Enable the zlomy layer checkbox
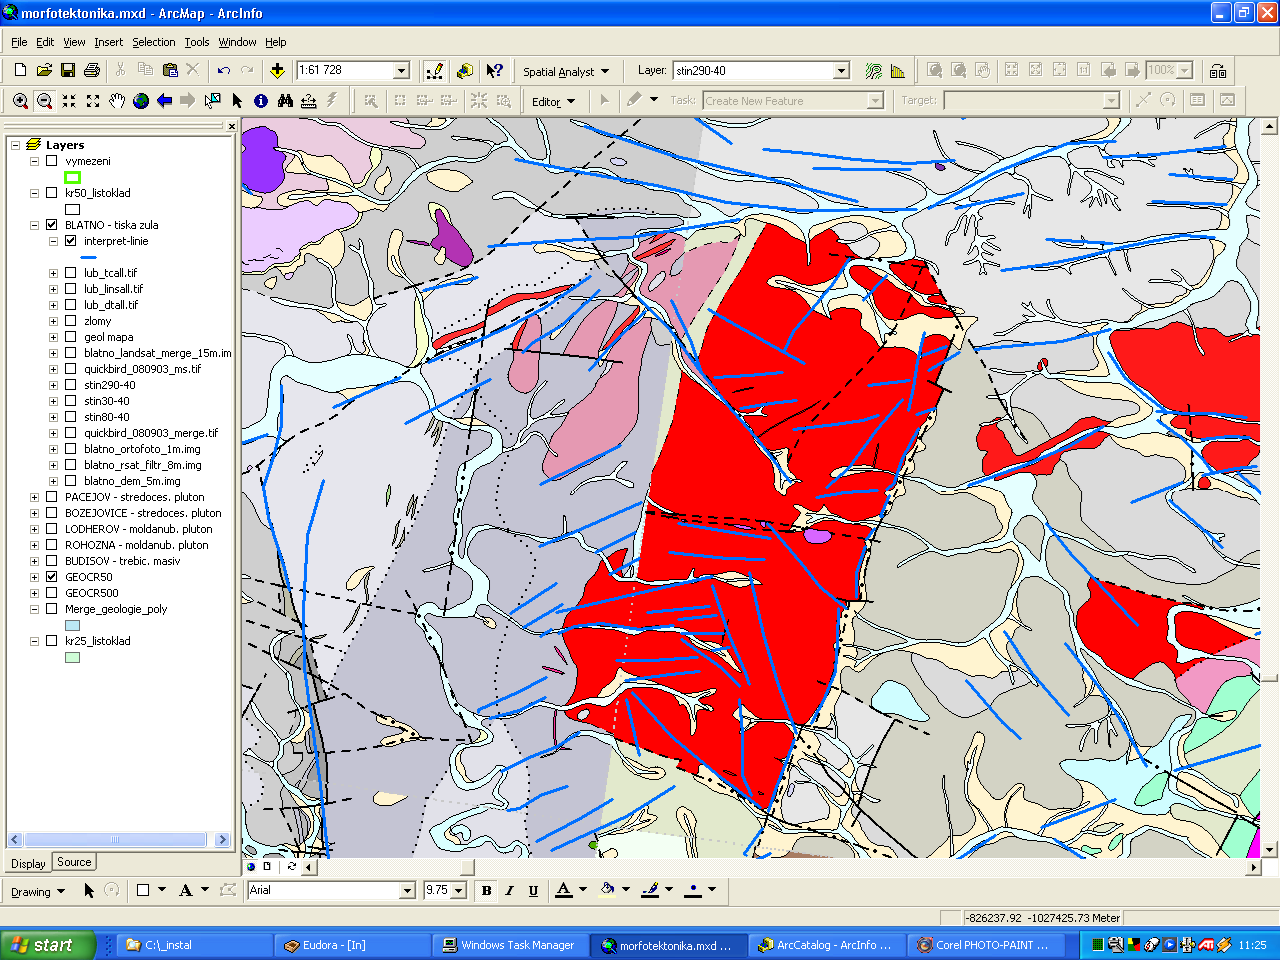The image size is (1280, 960). click(70, 320)
